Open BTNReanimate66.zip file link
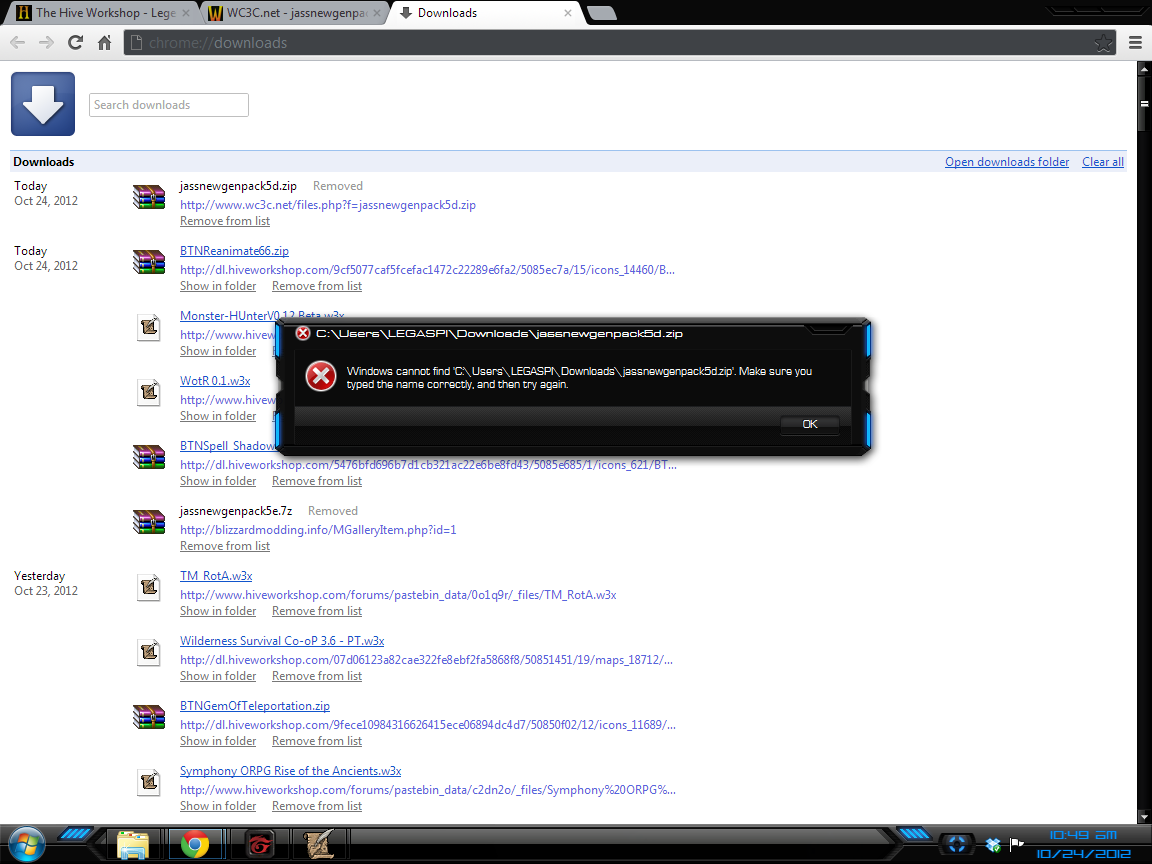Image resolution: width=1152 pixels, height=864 pixels. pos(234,251)
